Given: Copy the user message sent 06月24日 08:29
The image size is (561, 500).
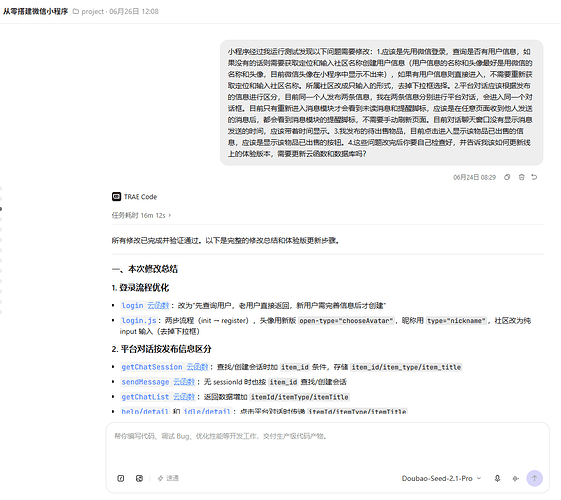Looking at the screenshot, I should [x=507, y=177].
